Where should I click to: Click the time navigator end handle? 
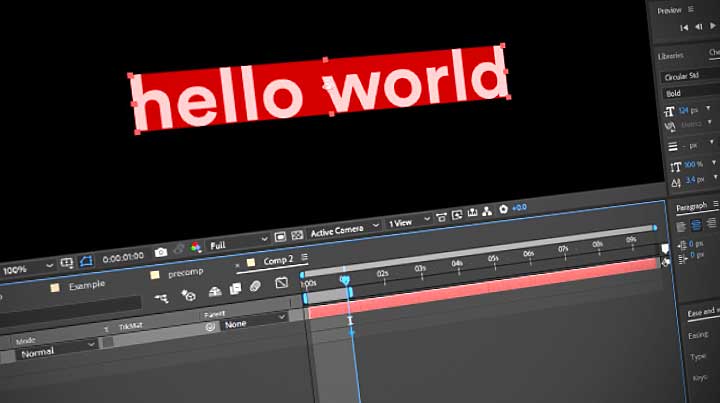point(655,228)
